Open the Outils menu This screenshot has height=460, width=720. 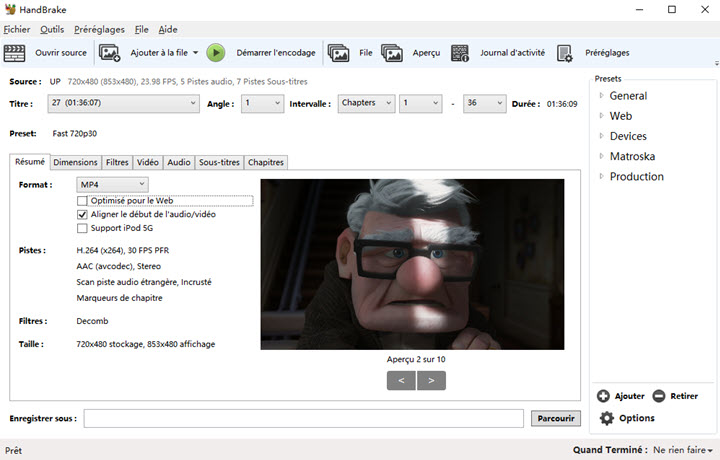pos(52,29)
